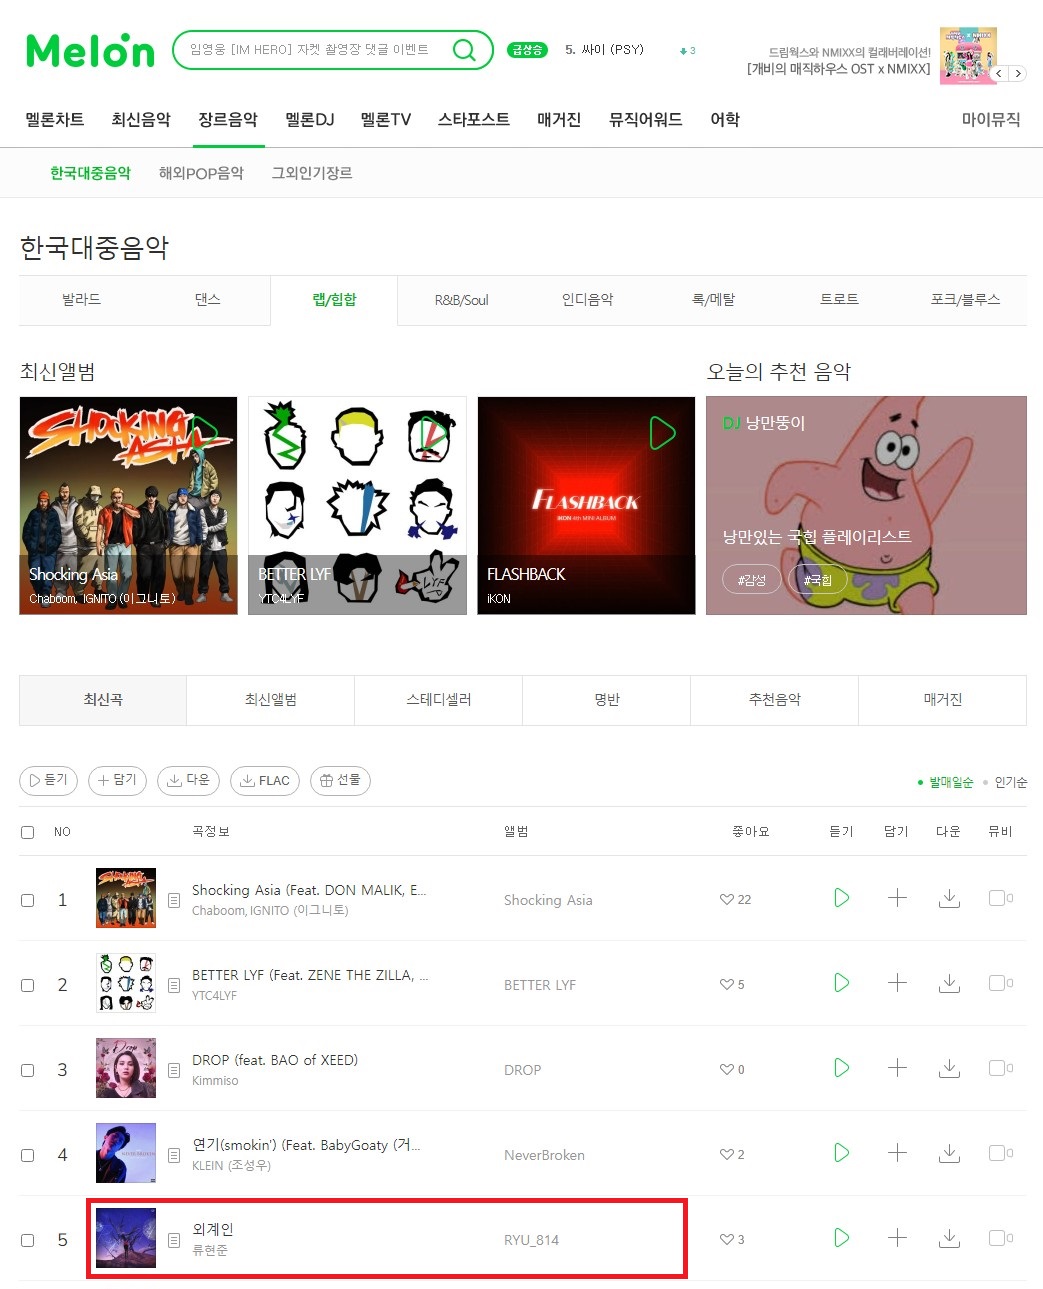Click the FLAC download button
This screenshot has height=1289, width=1043.
pyautogui.click(x=265, y=781)
